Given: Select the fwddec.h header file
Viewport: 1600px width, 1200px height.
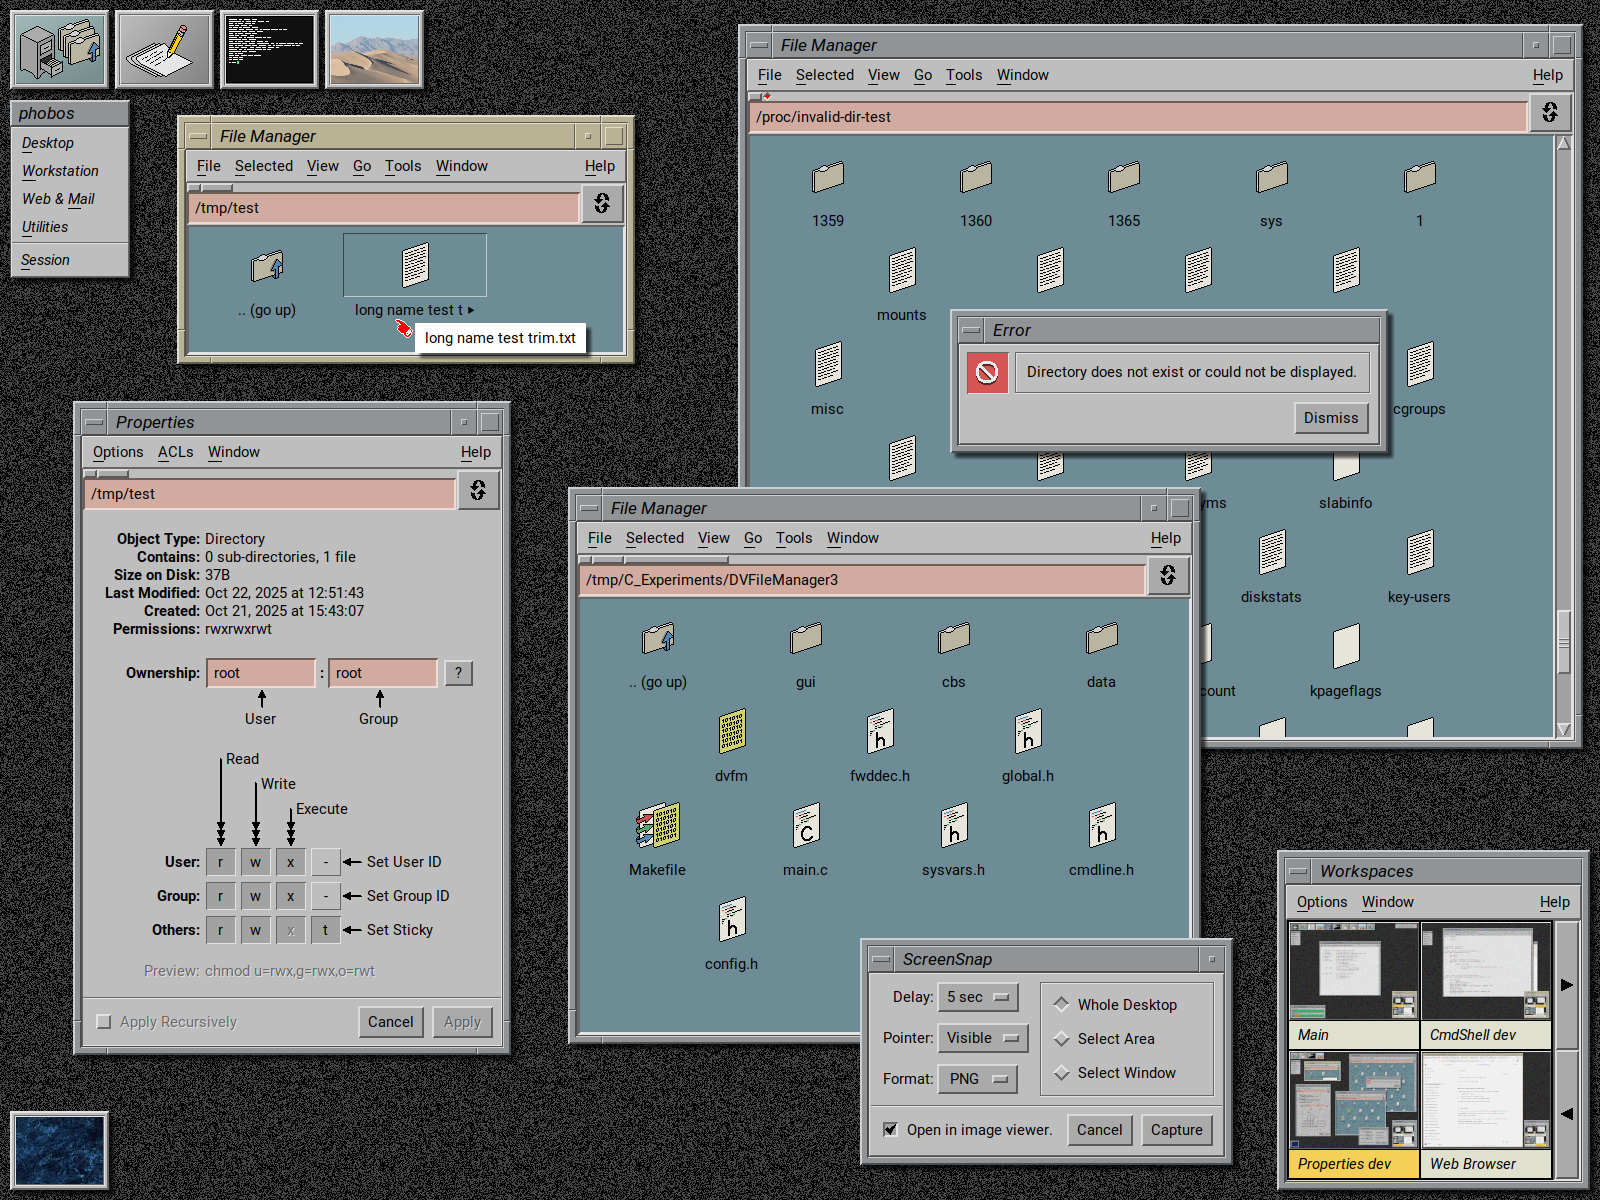Looking at the screenshot, I should (880, 732).
